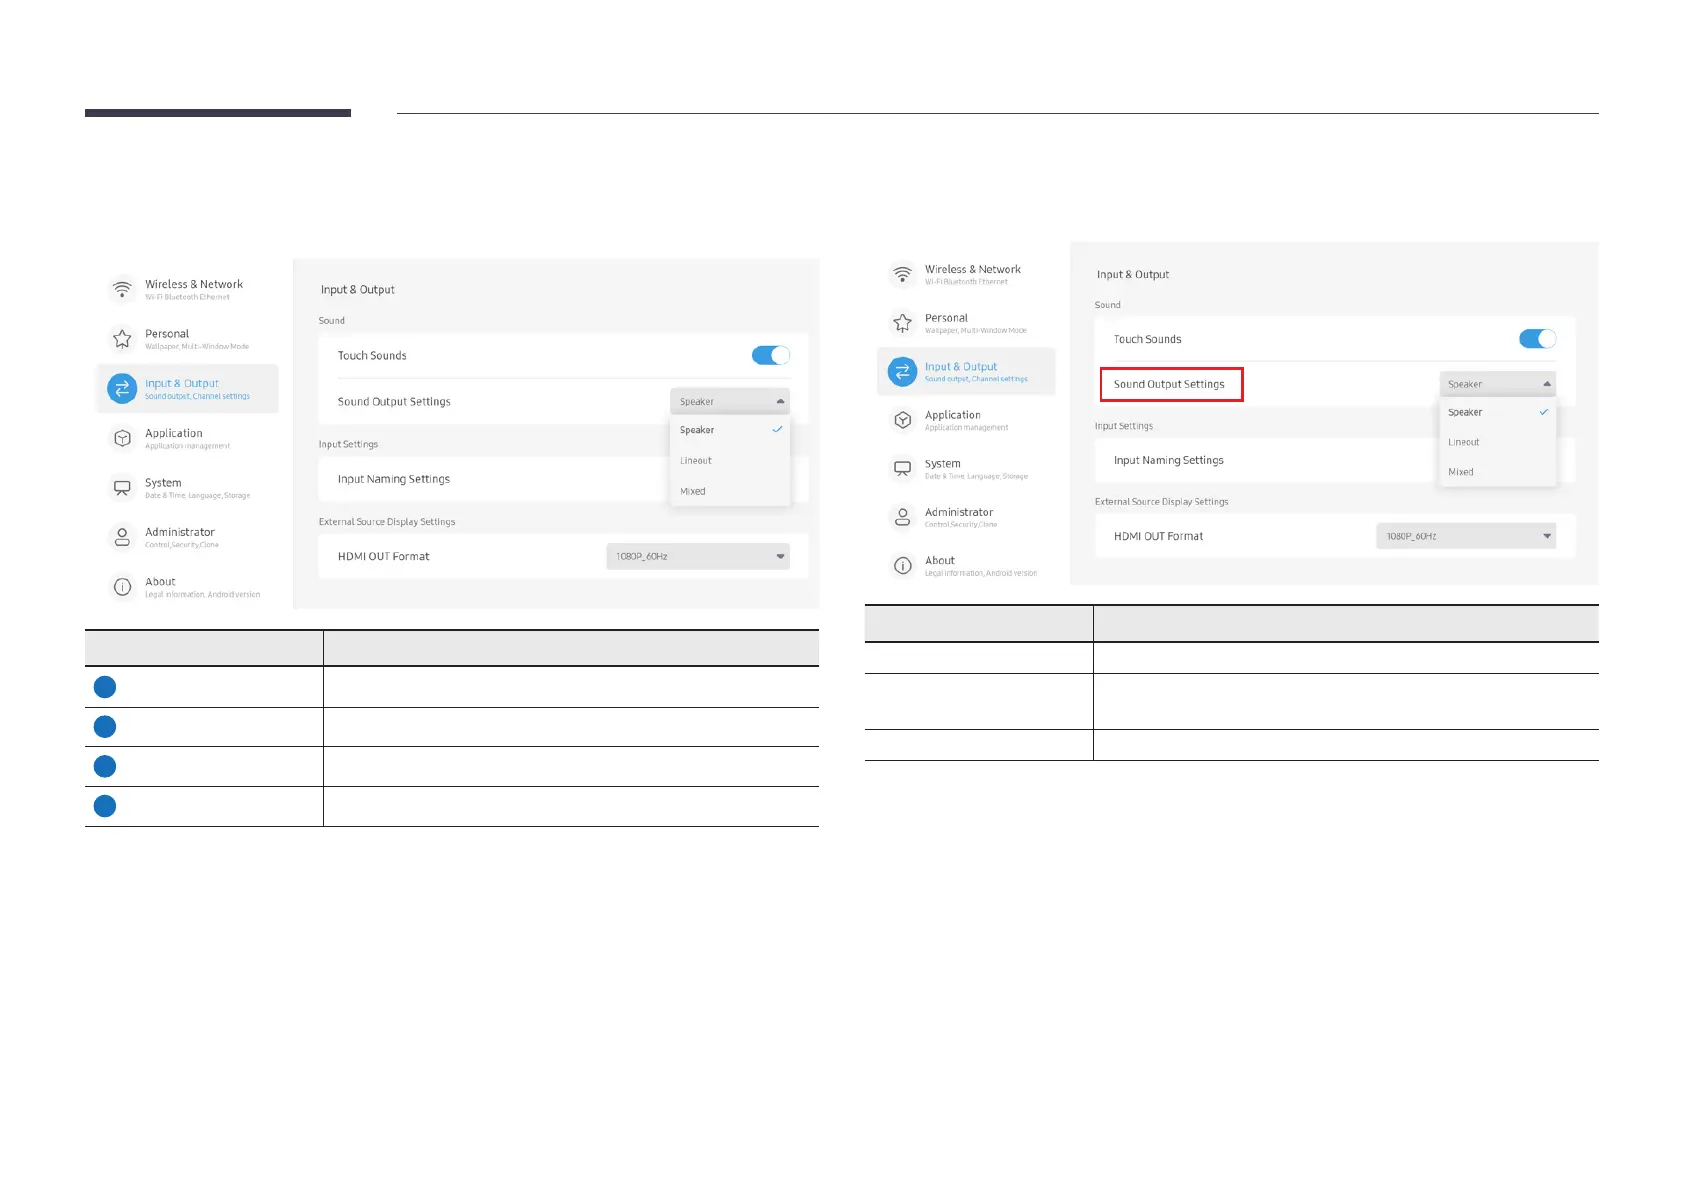Open Application cube icon in right screenshot
The height and width of the screenshot is (1191, 1684).
click(x=902, y=420)
